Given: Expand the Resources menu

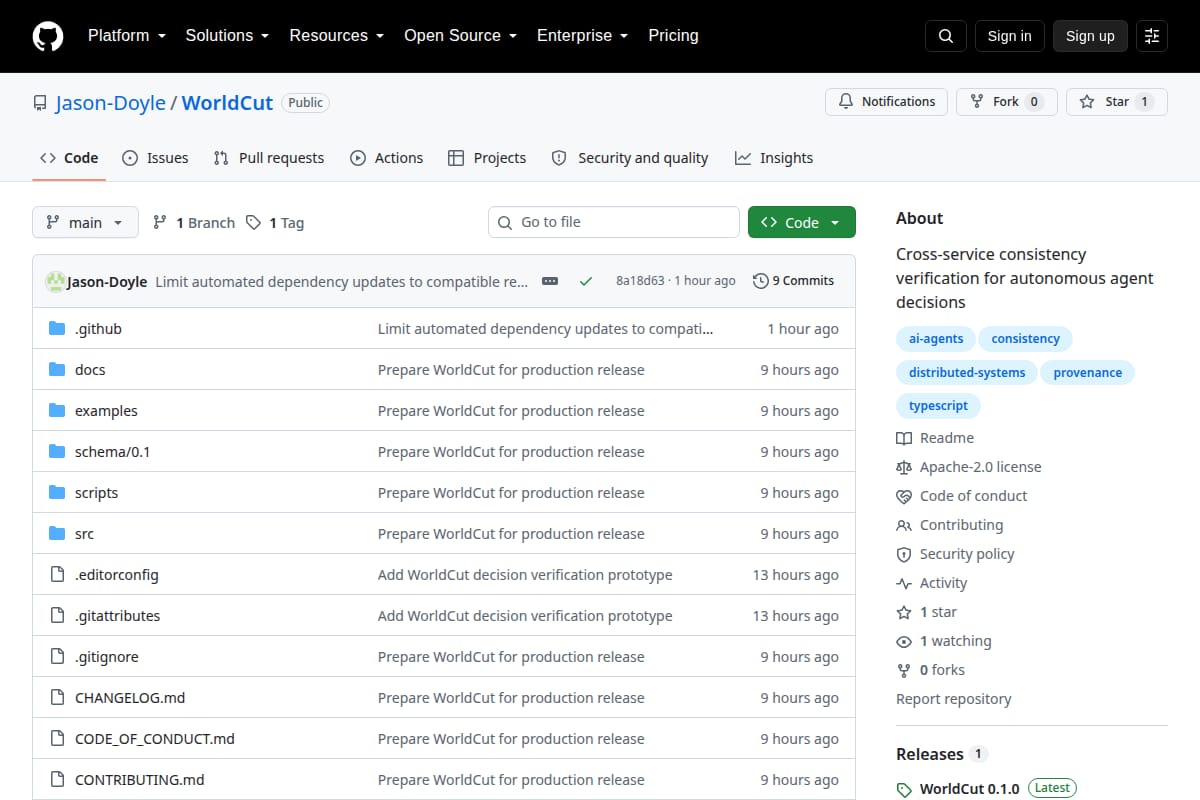Looking at the screenshot, I should (x=337, y=35).
